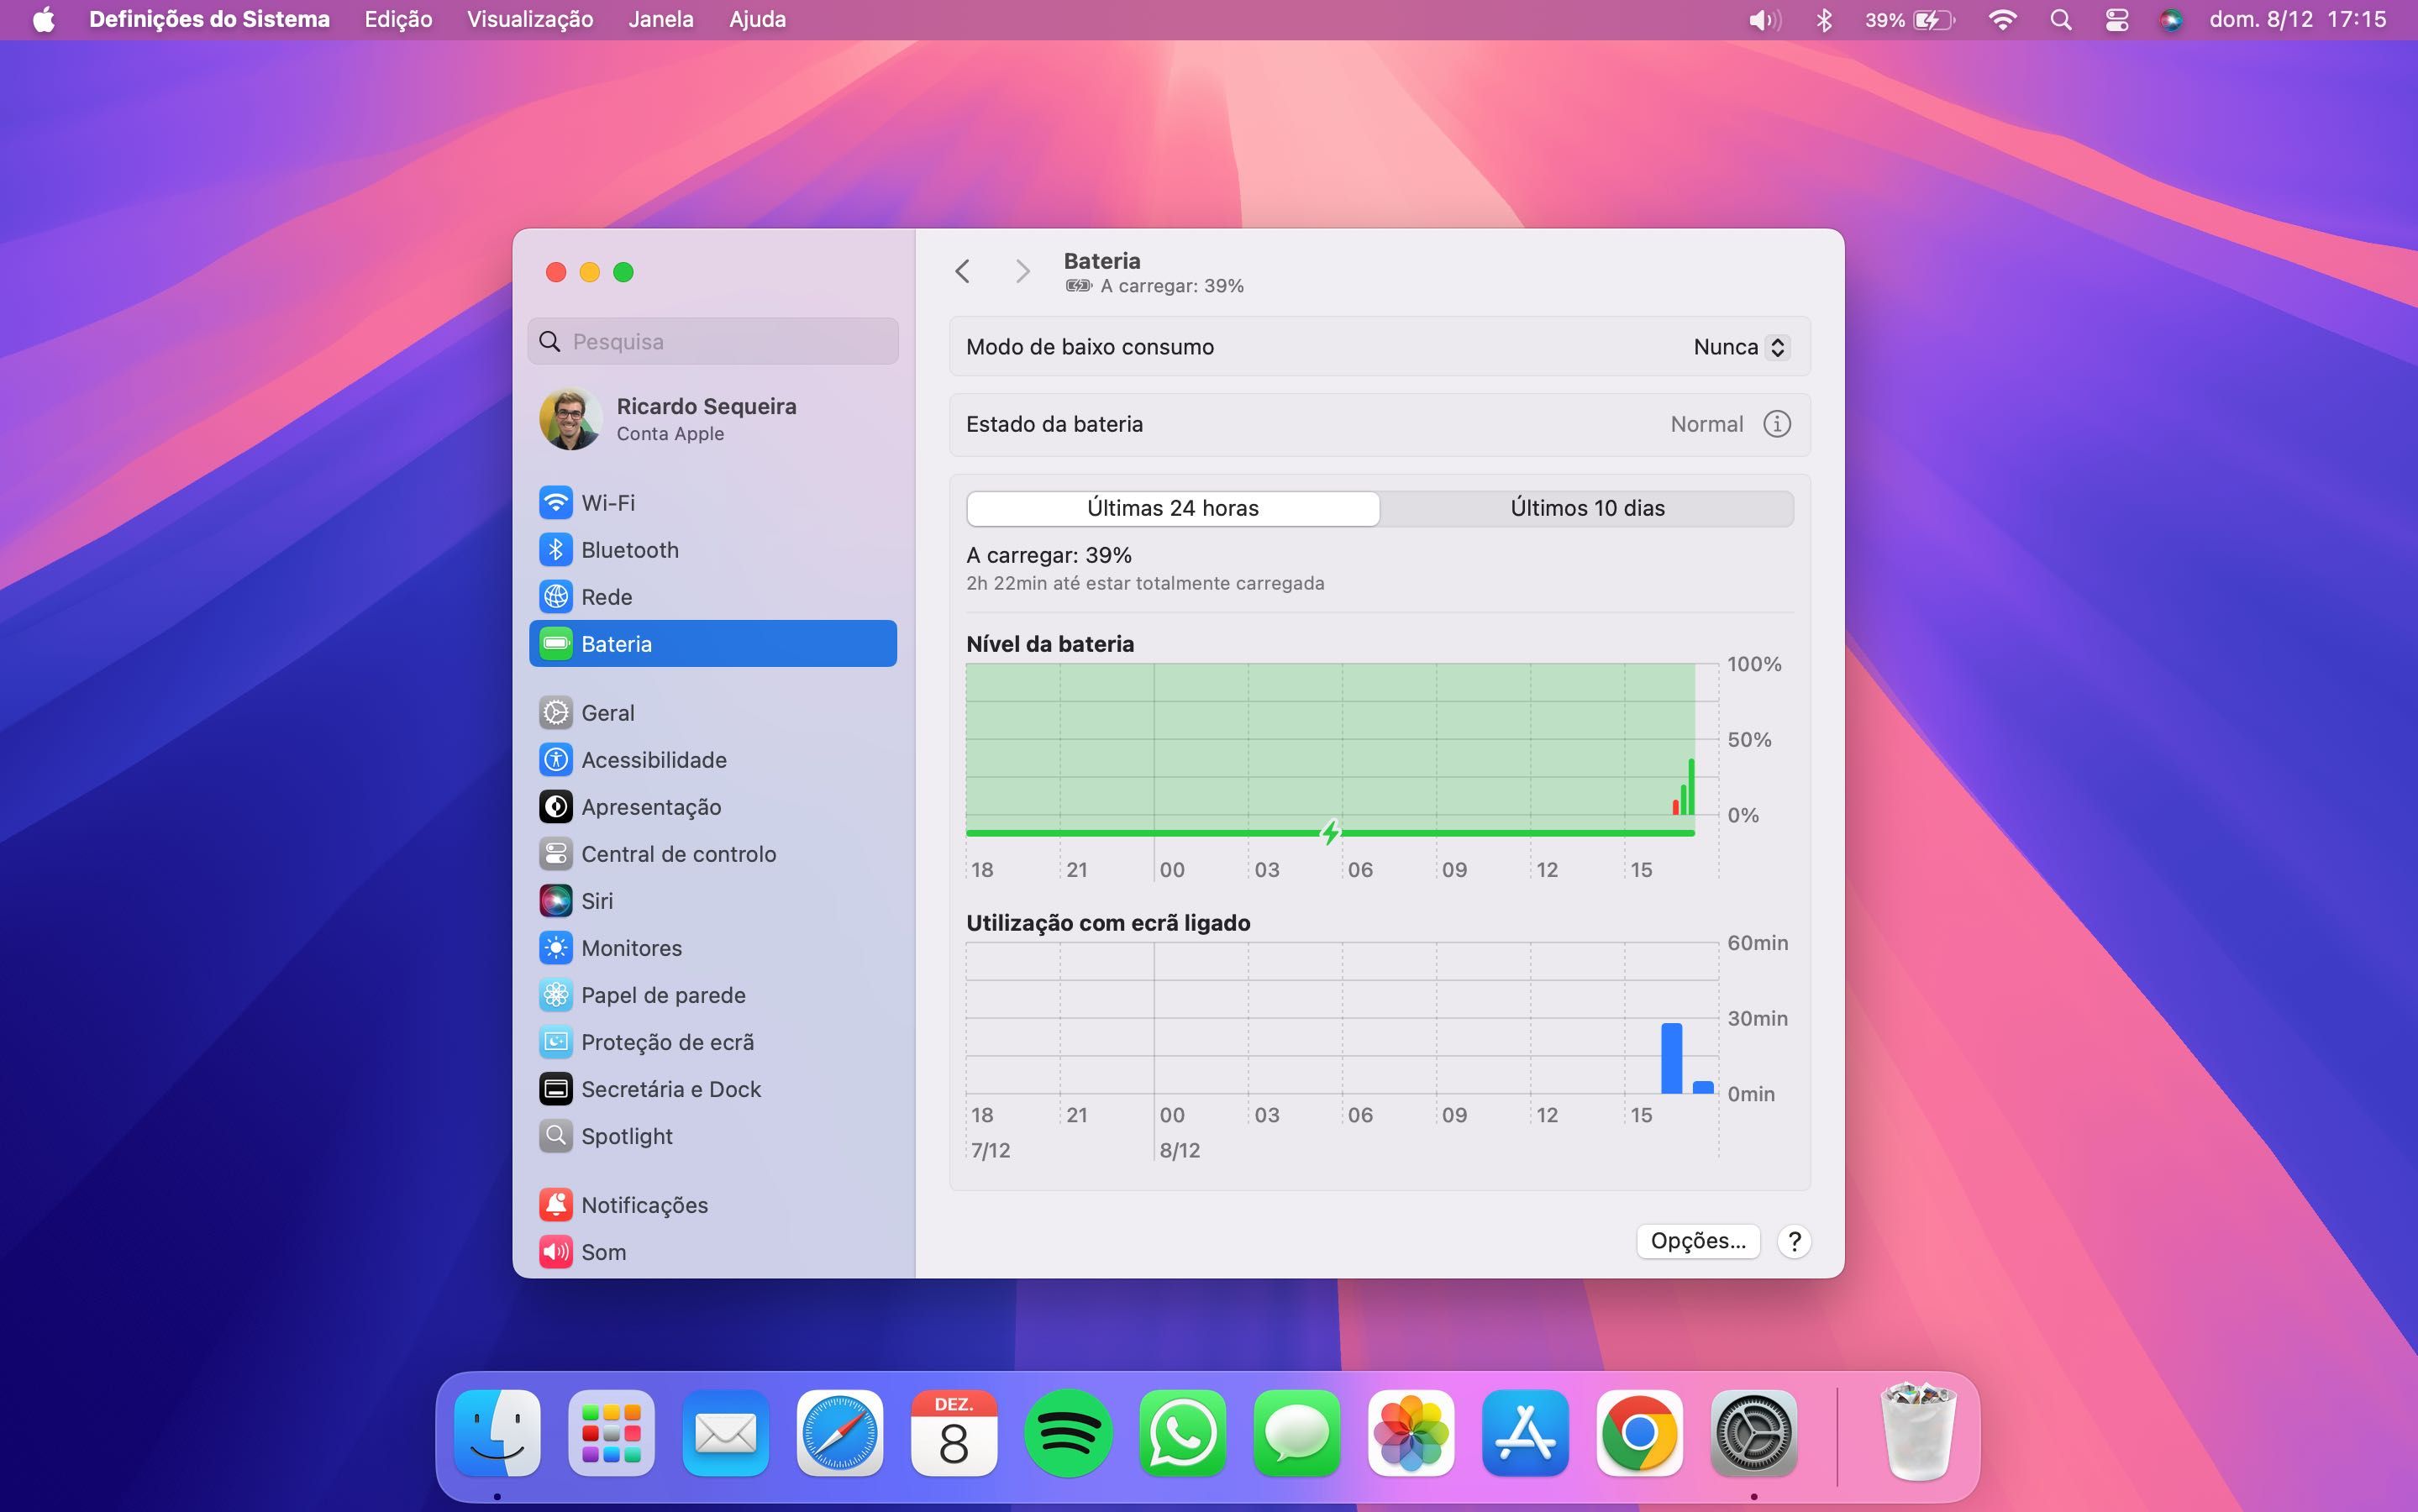This screenshot has width=2418, height=1512.
Task: Open Proteção de ecrã settings
Action: point(712,1041)
